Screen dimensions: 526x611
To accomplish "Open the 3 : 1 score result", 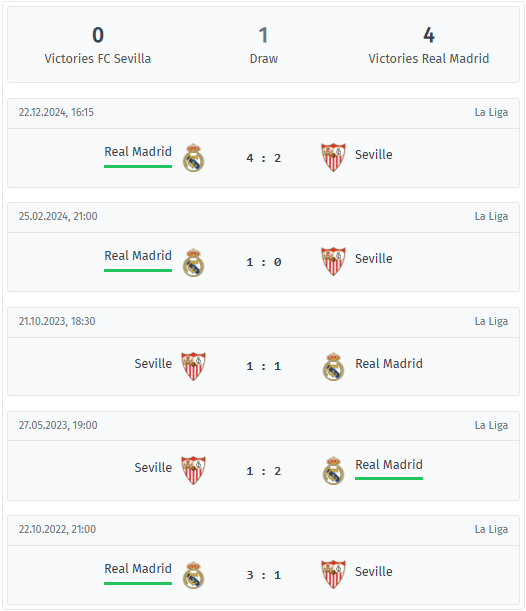I will pyautogui.click(x=263, y=575).
